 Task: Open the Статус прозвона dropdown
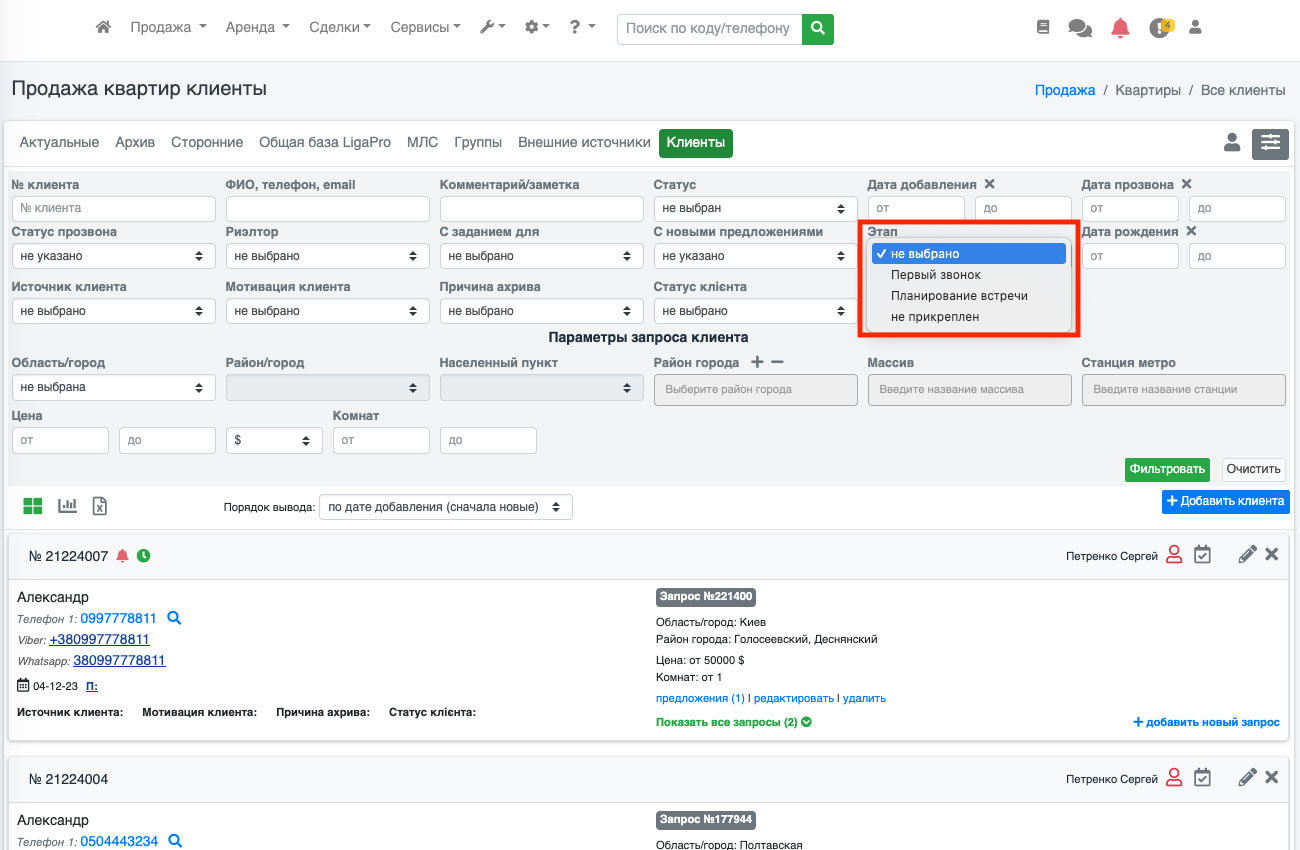coord(113,256)
